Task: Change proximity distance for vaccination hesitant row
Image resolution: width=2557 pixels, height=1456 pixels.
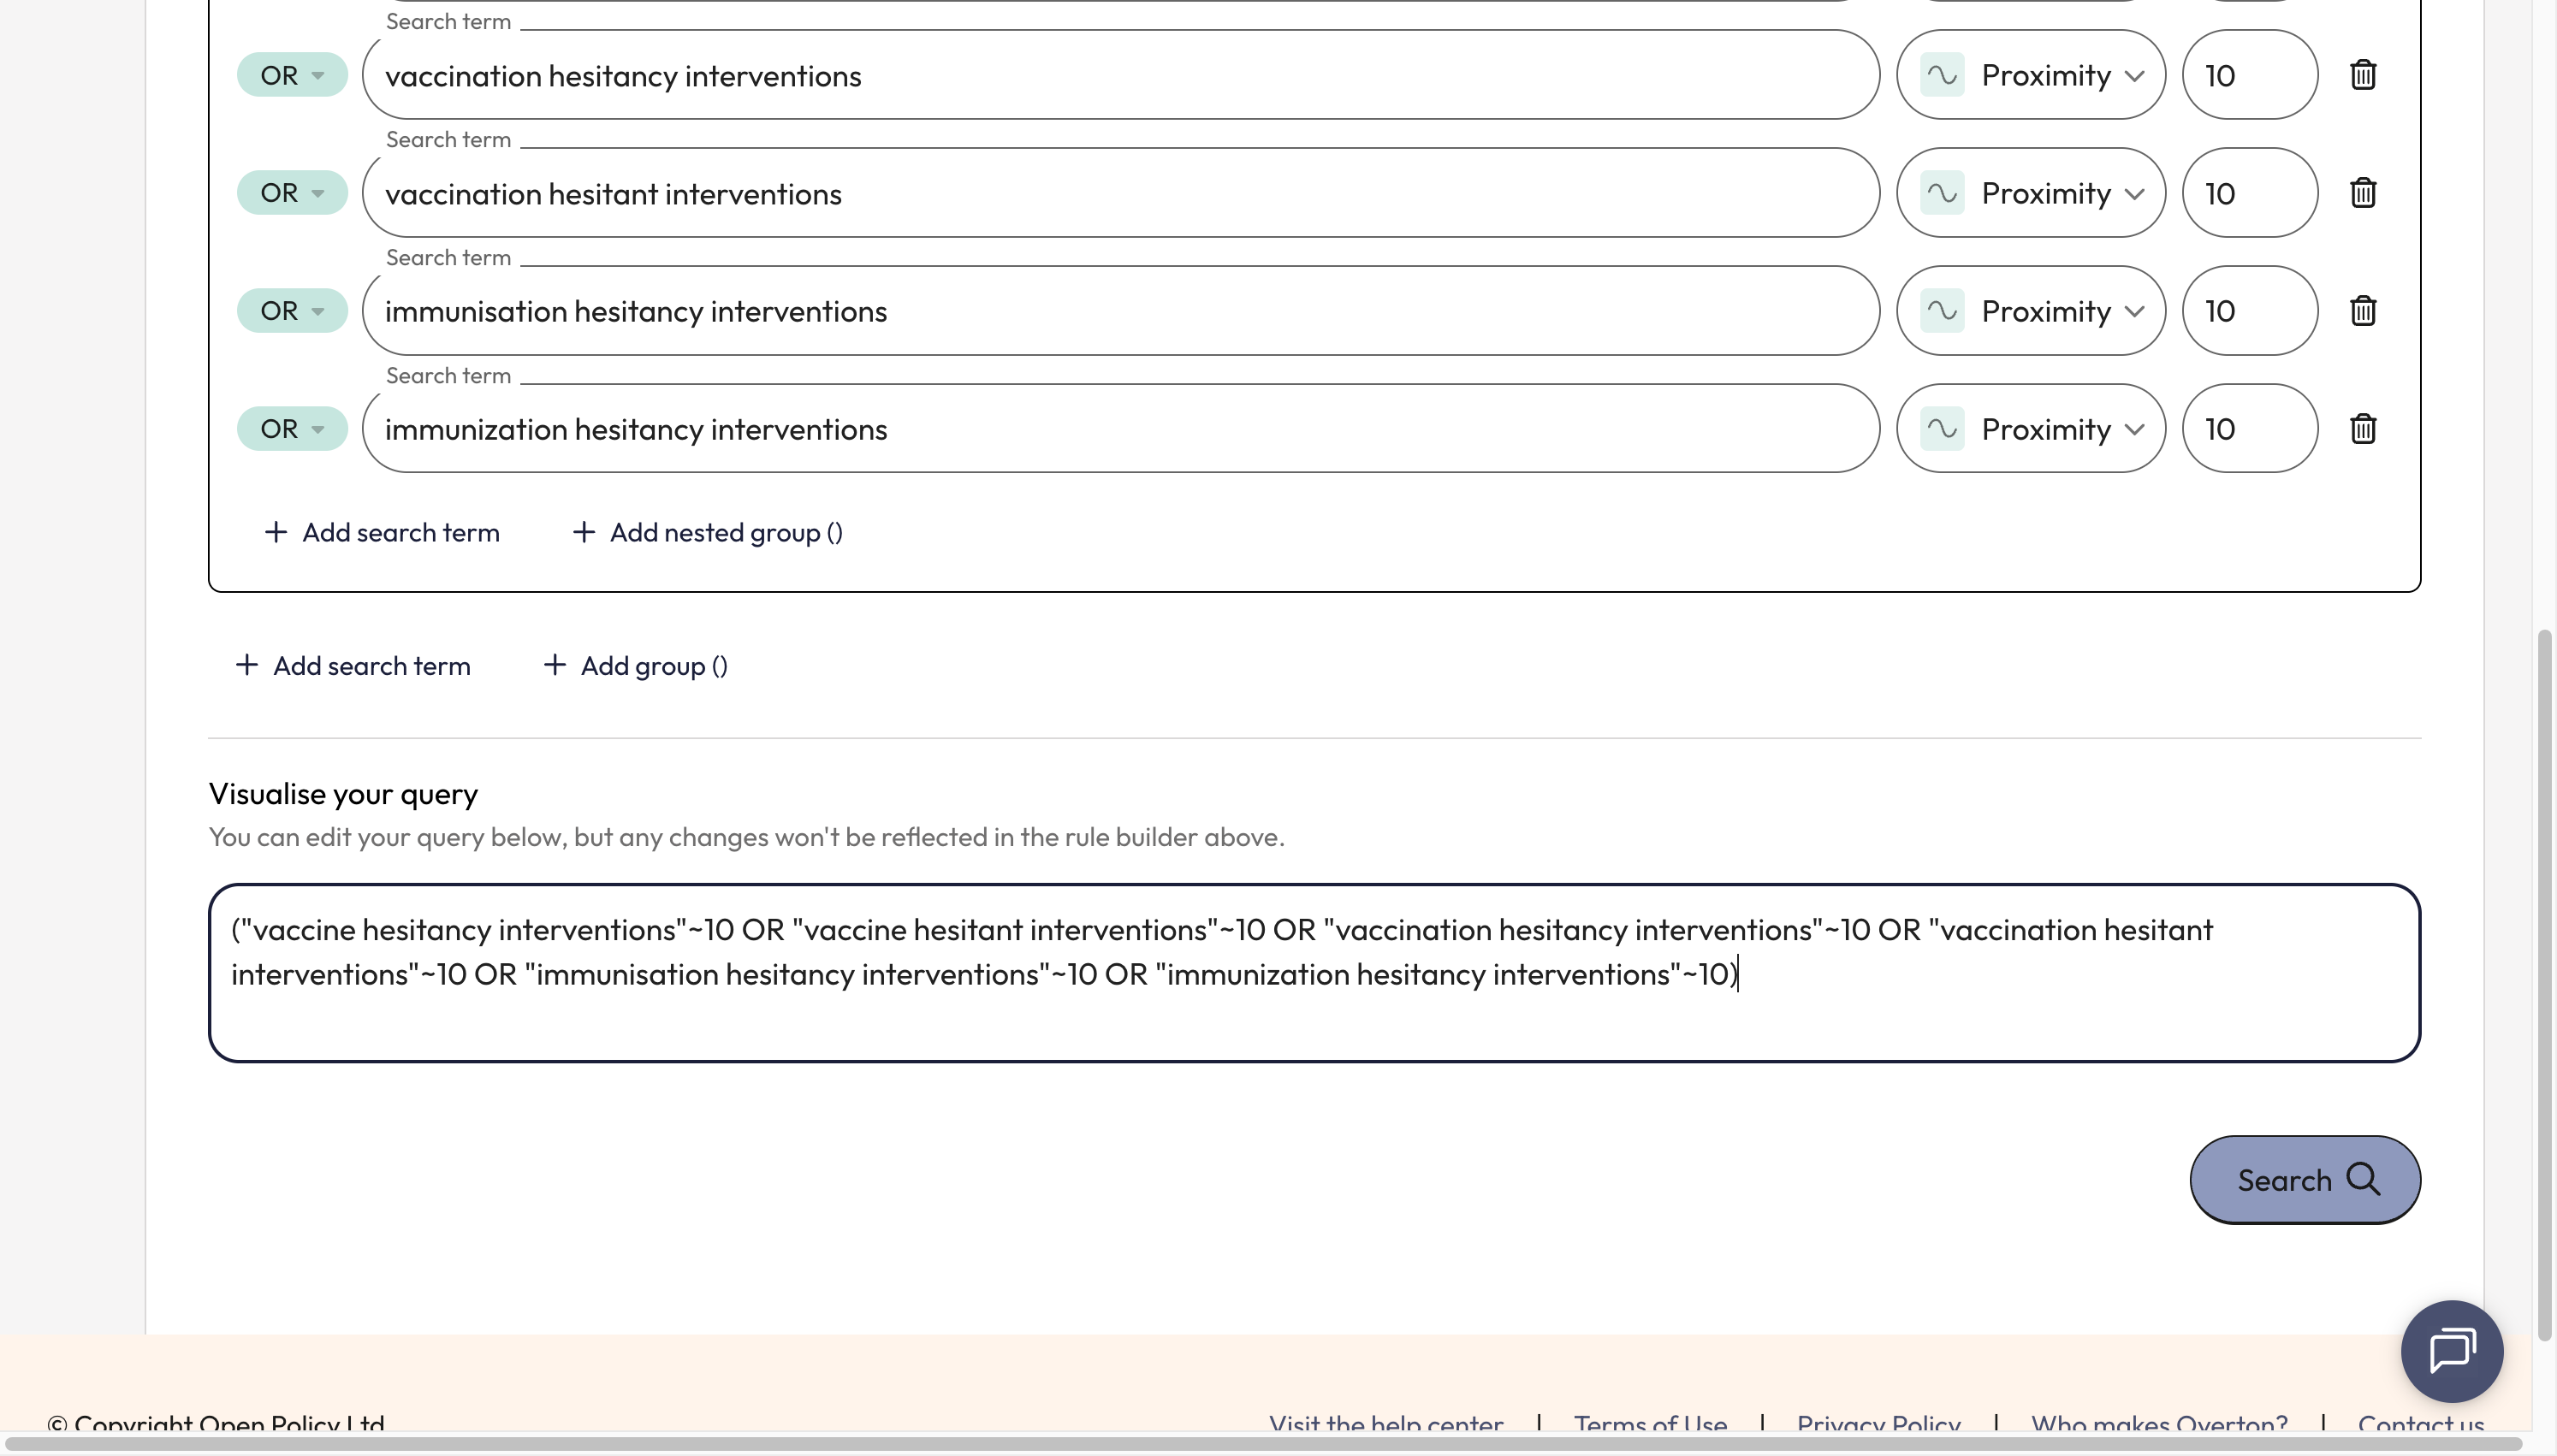Action: (2250, 193)
